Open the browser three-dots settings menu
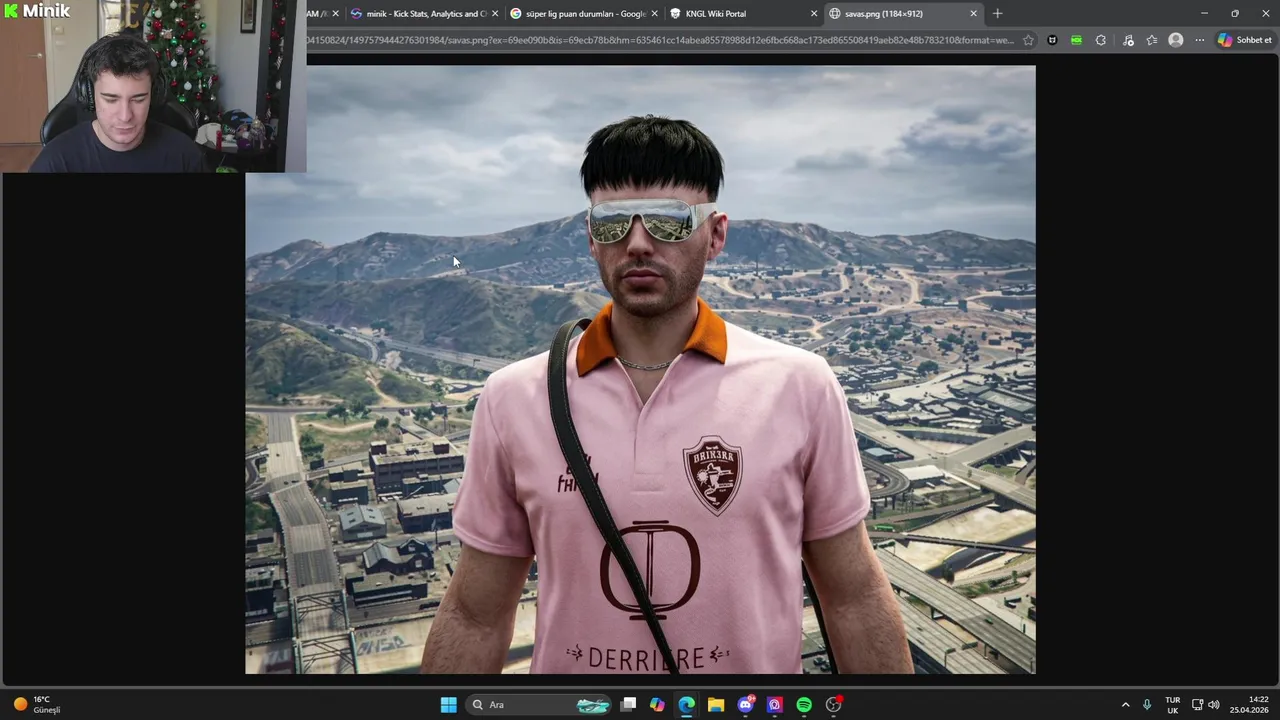This screenshot has width=1280, height=720. [1200, 40]
